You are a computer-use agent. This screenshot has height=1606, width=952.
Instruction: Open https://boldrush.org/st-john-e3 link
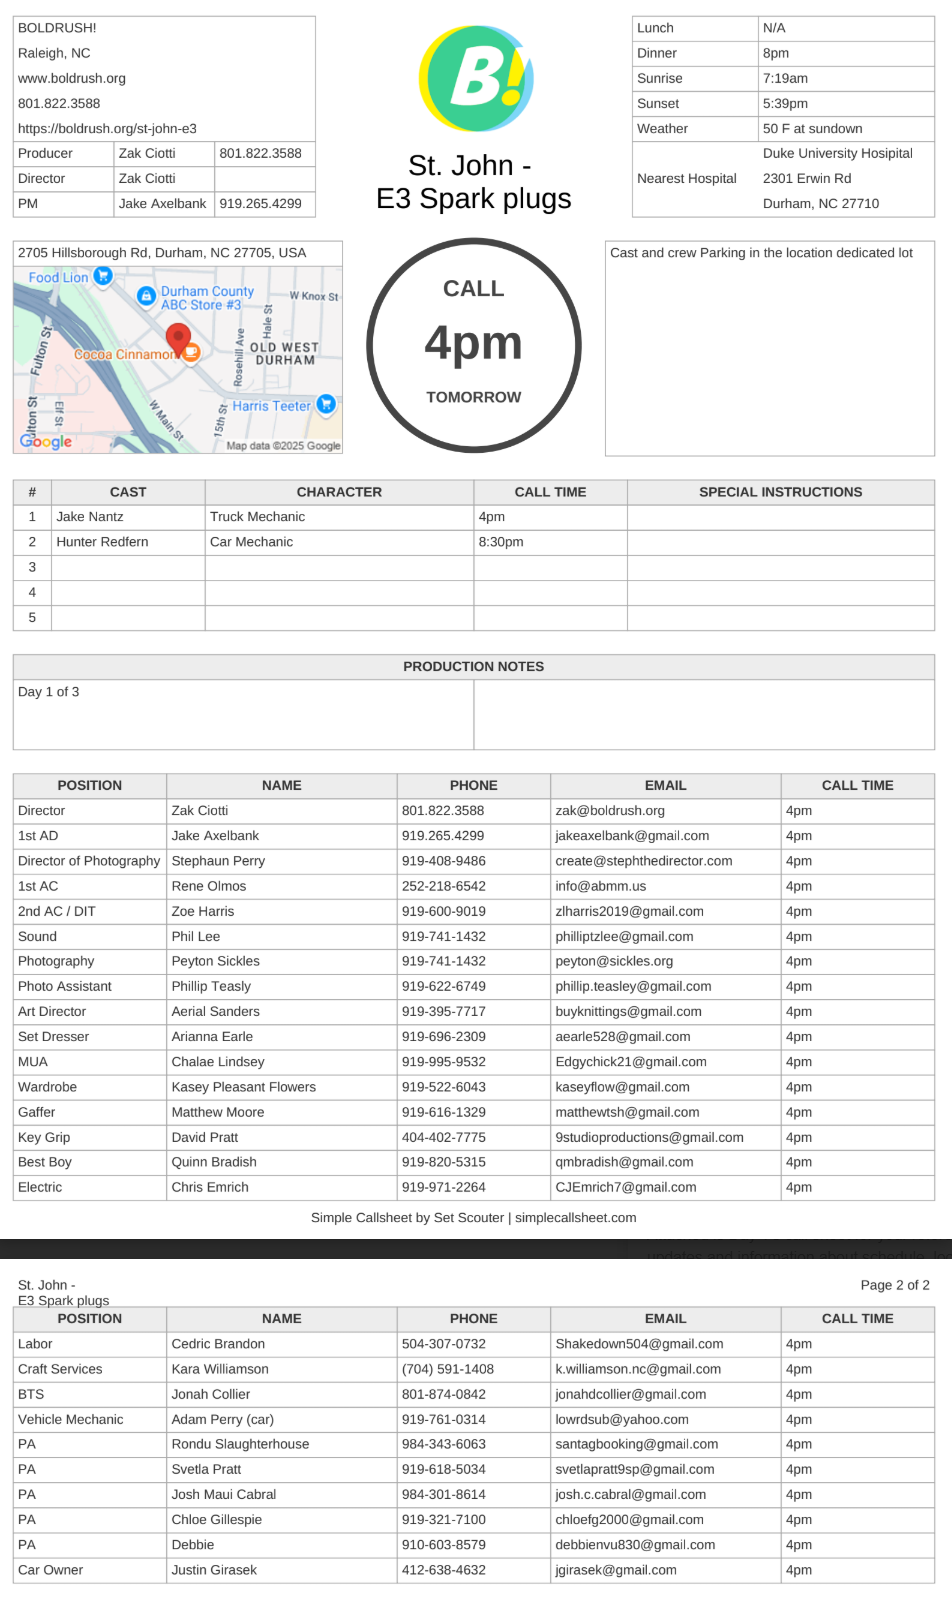[x=107, y=128]
